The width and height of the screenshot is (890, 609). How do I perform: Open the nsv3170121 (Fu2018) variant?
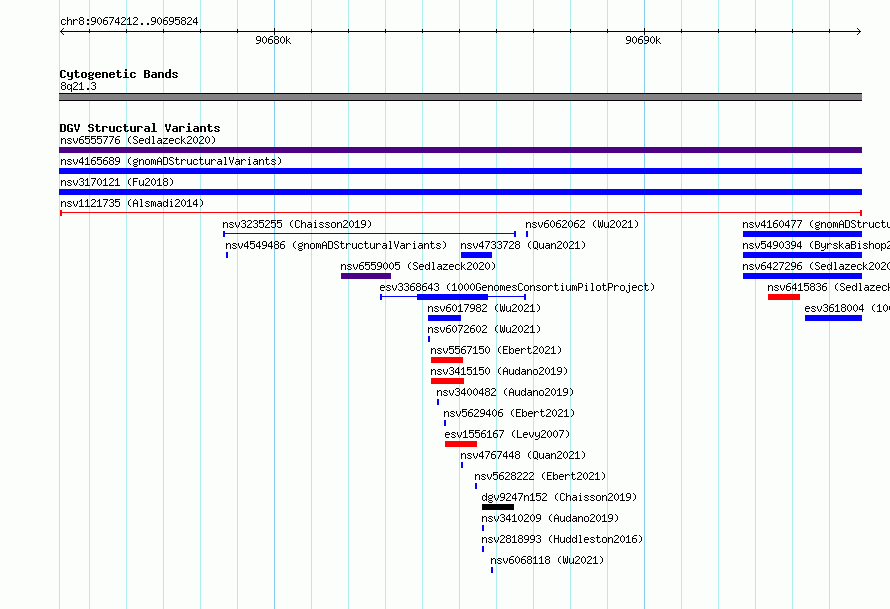(x=117, y=182)
